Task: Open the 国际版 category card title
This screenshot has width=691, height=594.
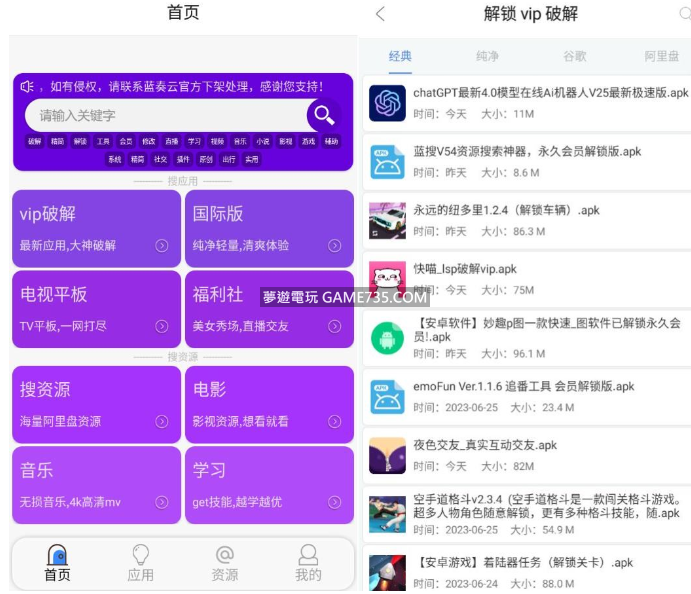Action: pos(218,214)
